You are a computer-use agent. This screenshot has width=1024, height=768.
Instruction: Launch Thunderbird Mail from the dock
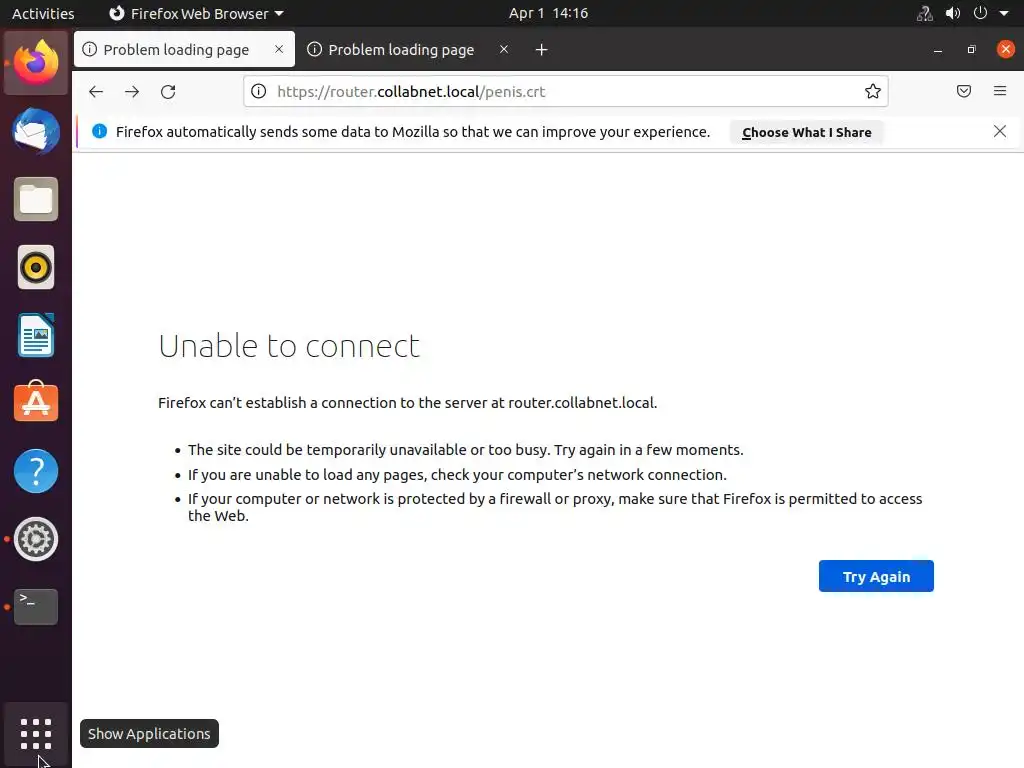coord(36,131)
